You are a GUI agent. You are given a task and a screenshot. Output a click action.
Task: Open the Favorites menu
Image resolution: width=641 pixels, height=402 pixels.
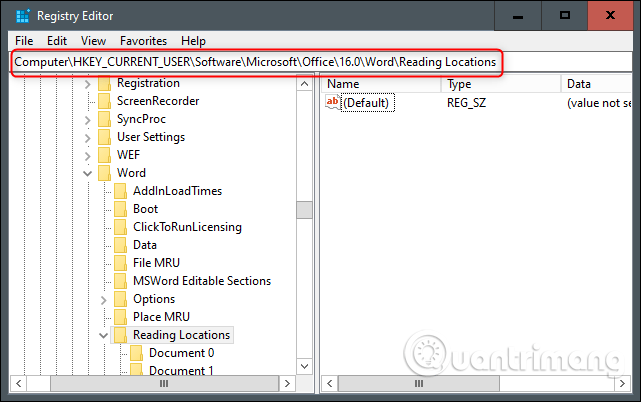(143, 41)
